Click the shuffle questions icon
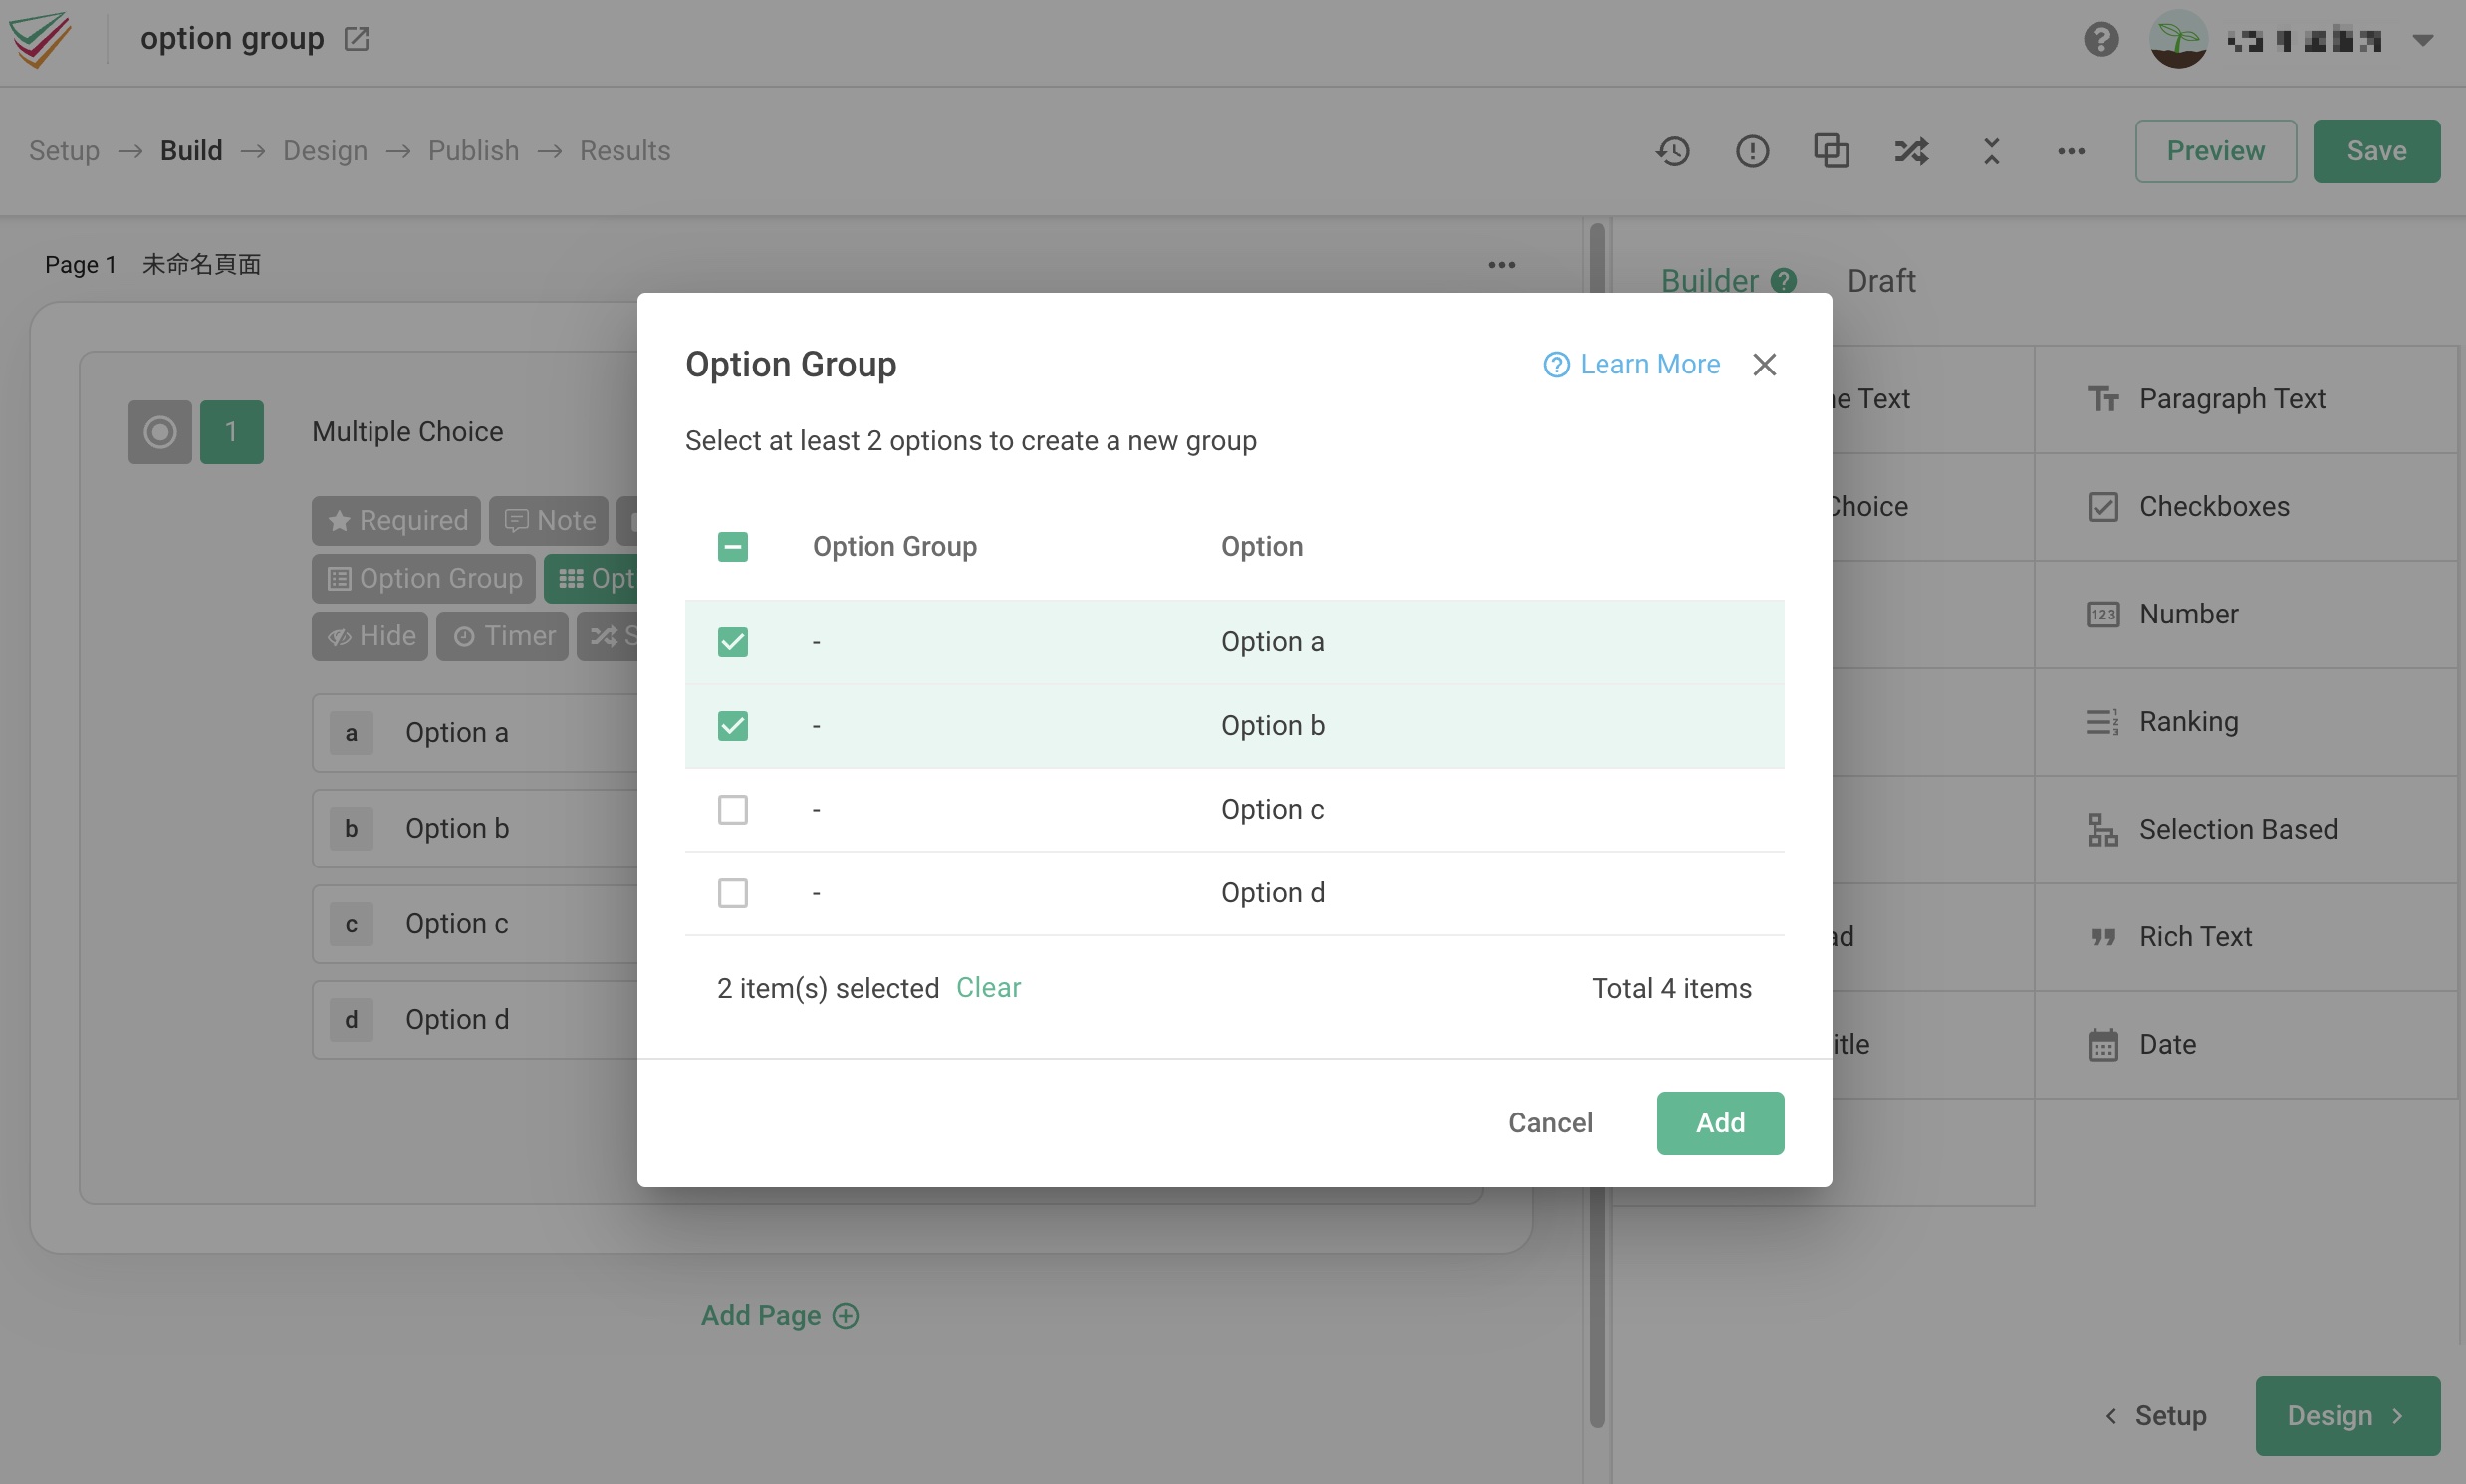This screenshot has width=2466, height=1484. (x=1910, y=150)
